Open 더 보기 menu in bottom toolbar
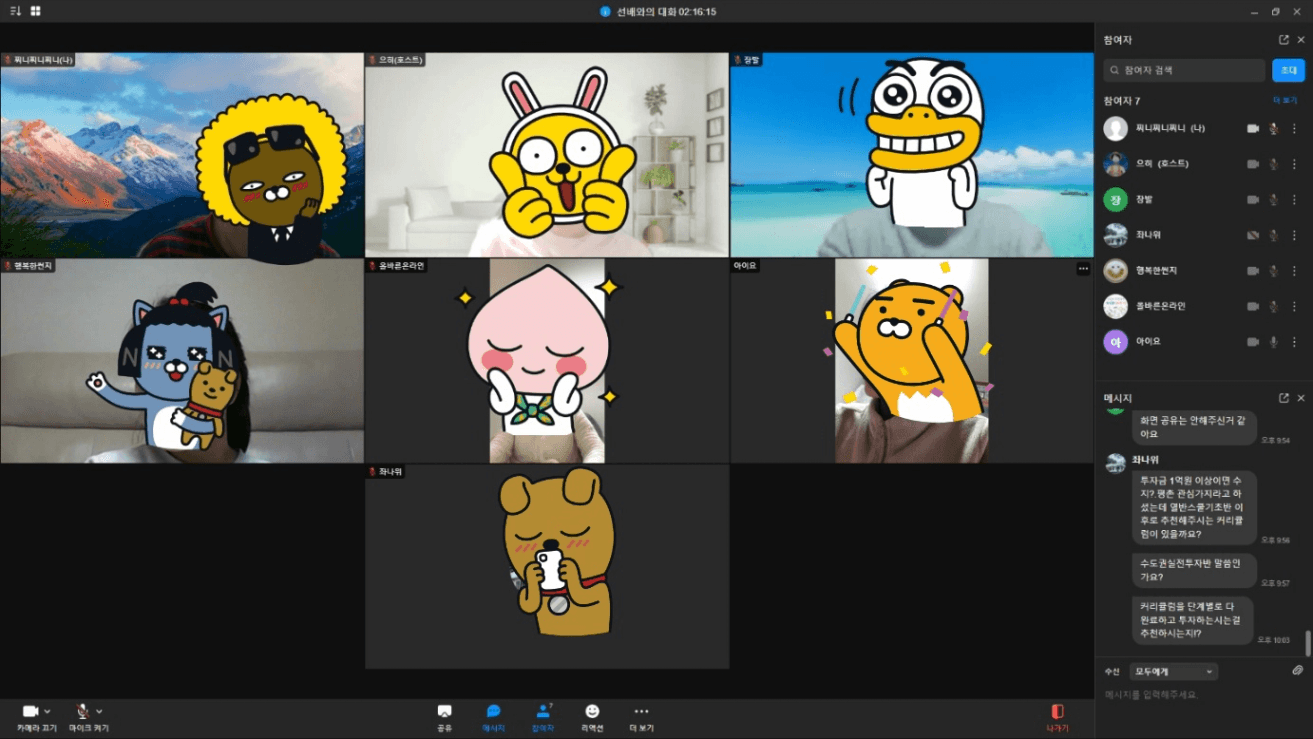Image resolution: width=1313 pixels, height=739 pixels. (641, 717)
